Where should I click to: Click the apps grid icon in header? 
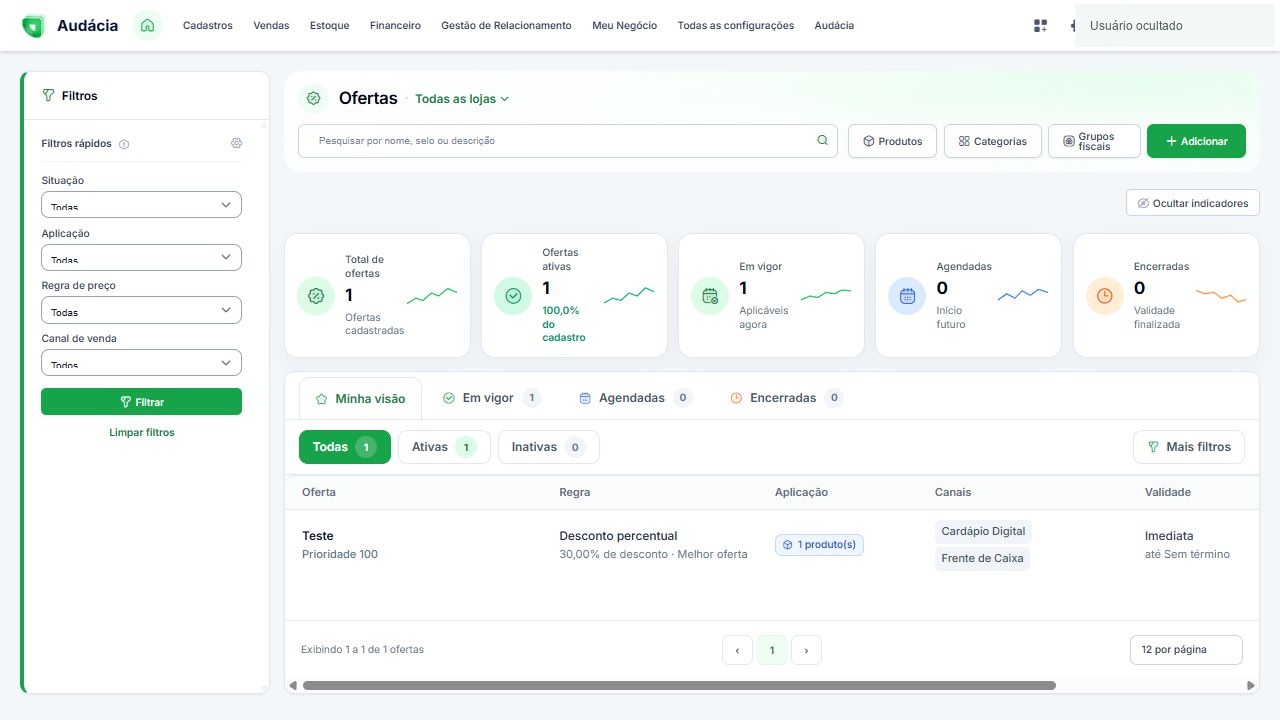(x=1040, y=26)
